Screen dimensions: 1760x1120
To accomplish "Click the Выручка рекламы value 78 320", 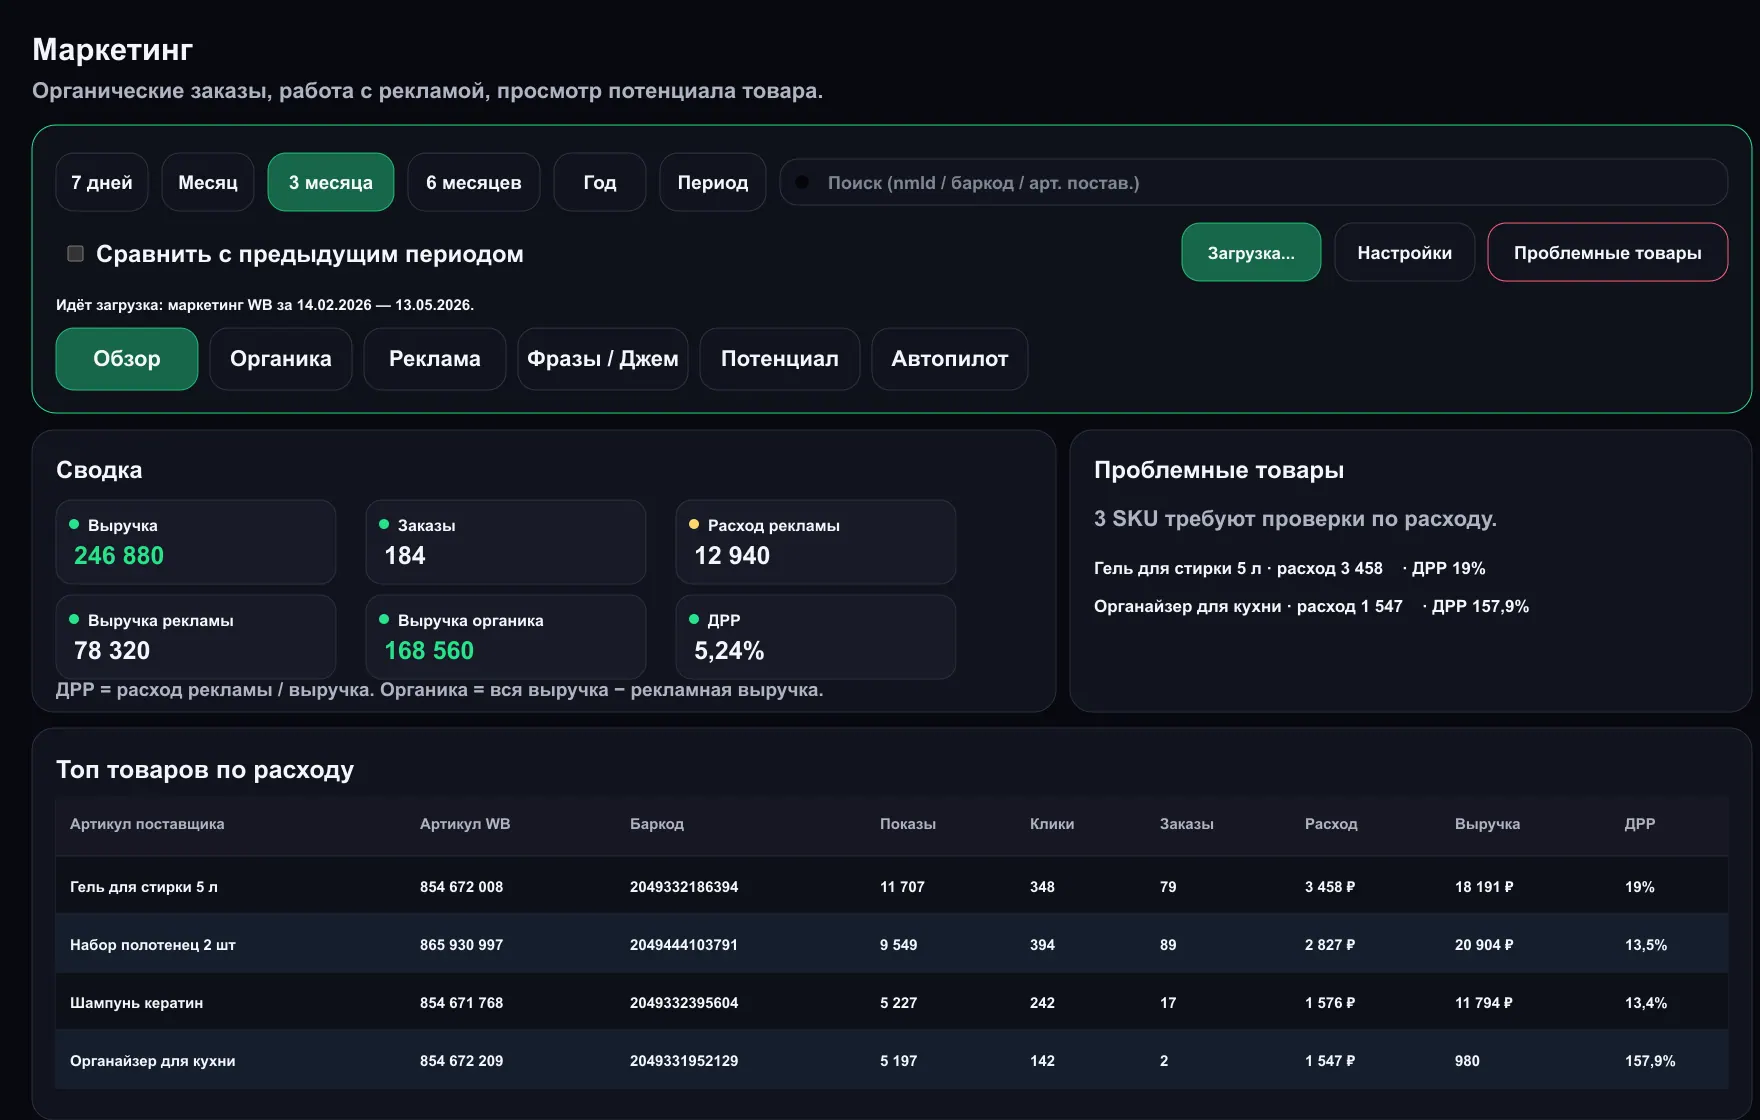I will (x=112, y=650).
